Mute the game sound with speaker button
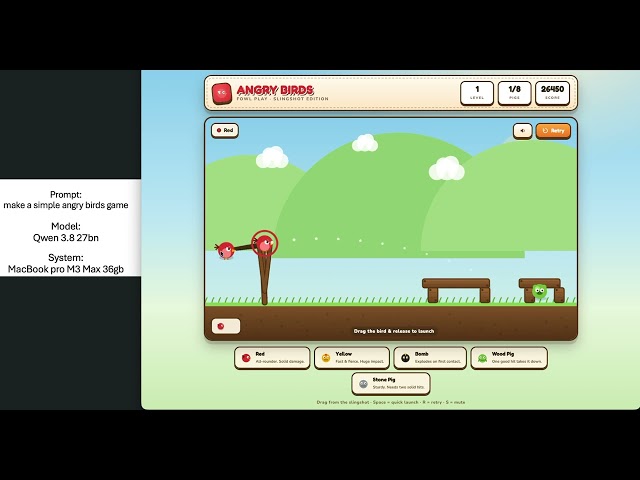 click(x=522, y=131)
